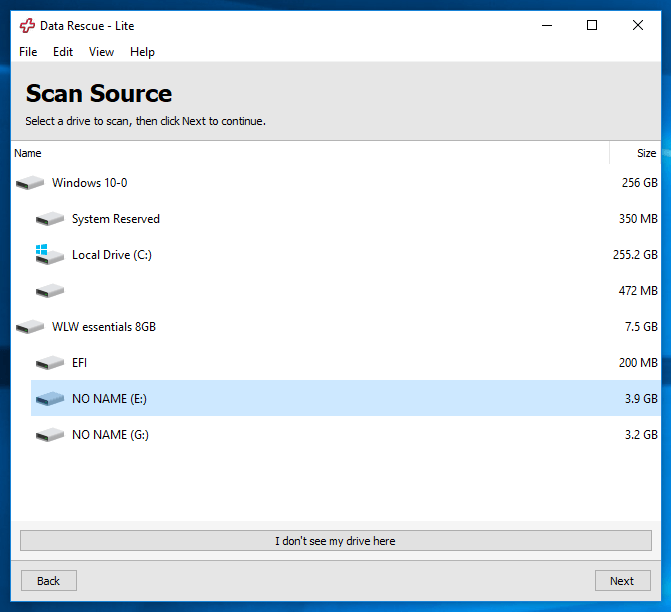Viewport: 671px width, 612px height.
Task: Click the System Reserved partition icon
Action: (50, 219)
